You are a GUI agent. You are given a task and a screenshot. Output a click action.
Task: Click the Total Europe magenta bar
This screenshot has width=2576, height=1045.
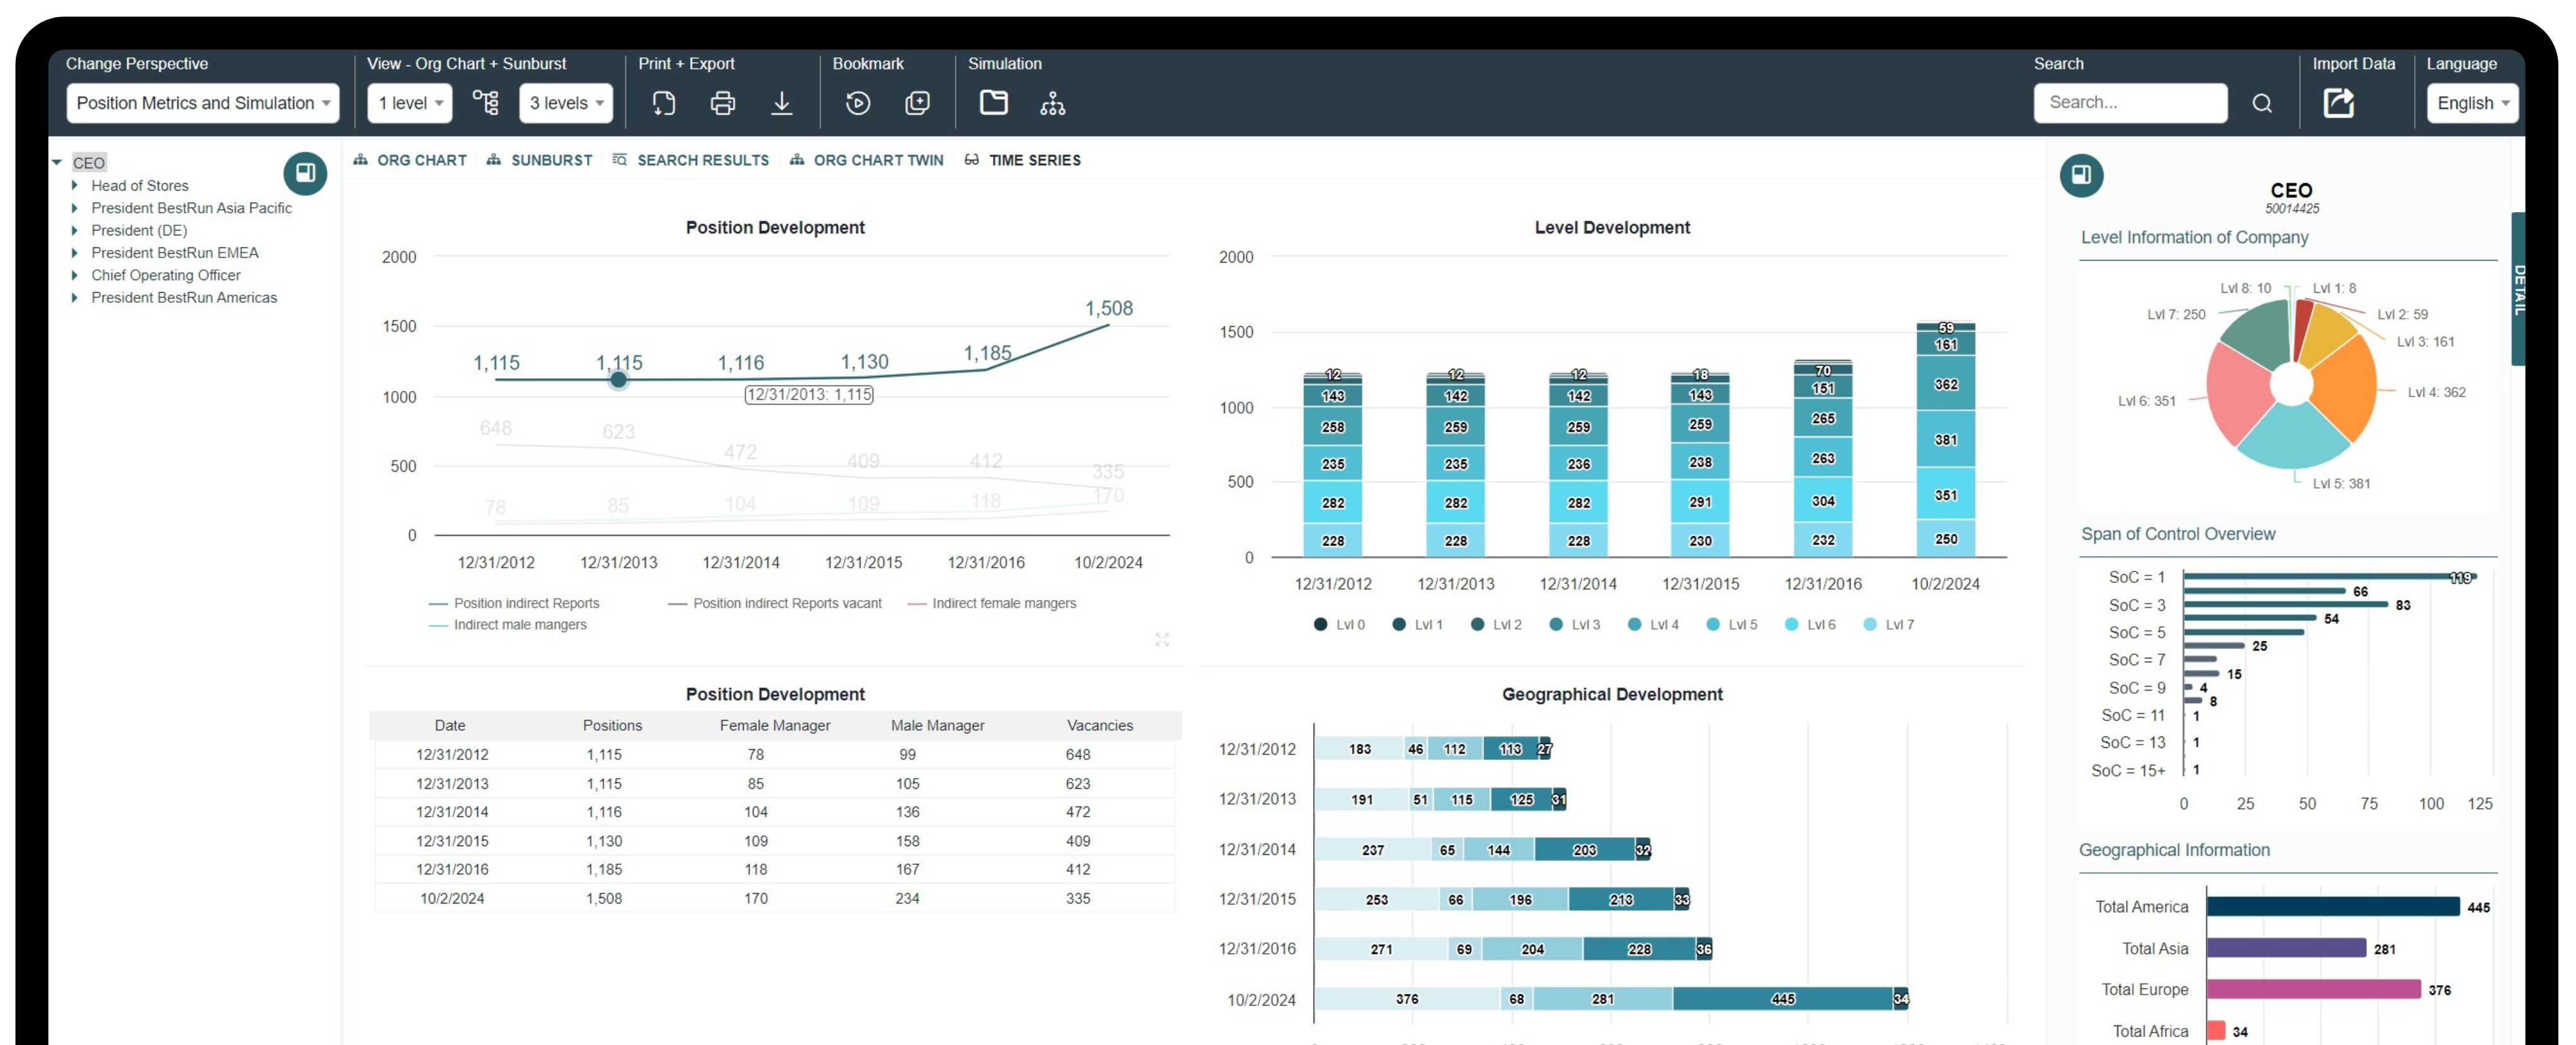point(2313,989)
